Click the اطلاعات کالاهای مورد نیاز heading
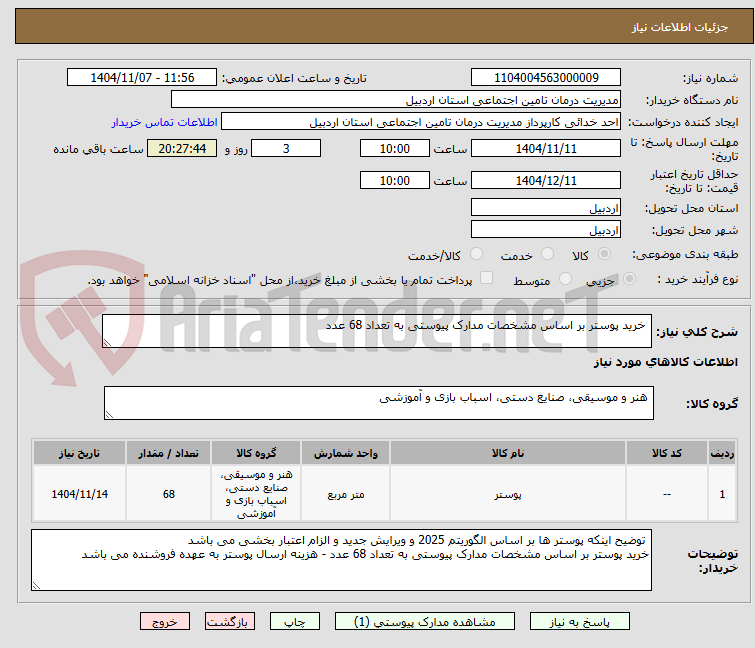The height and width of the screenshot is (648, 755). point(665,362)
